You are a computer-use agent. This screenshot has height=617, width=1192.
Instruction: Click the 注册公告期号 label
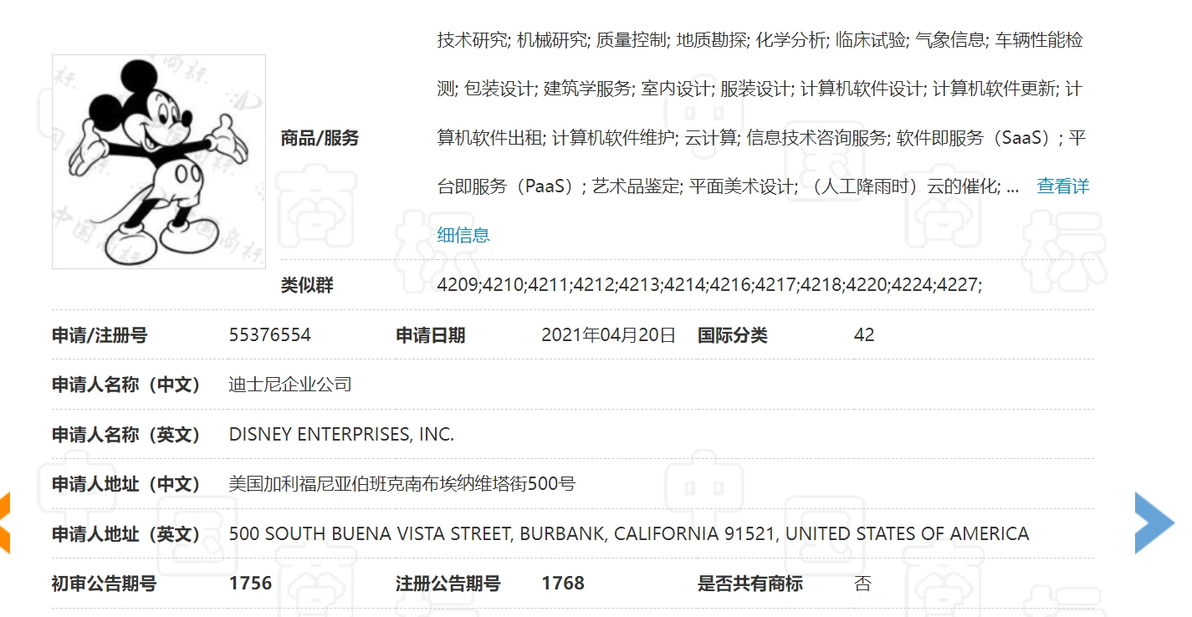pyautogui.click(x=448, y=584)
